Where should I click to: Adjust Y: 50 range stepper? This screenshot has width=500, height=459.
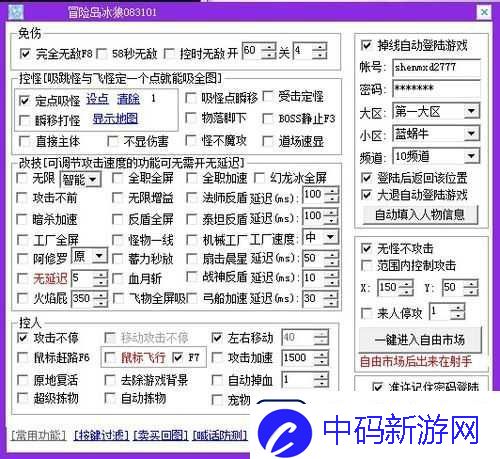click(471, 288)
